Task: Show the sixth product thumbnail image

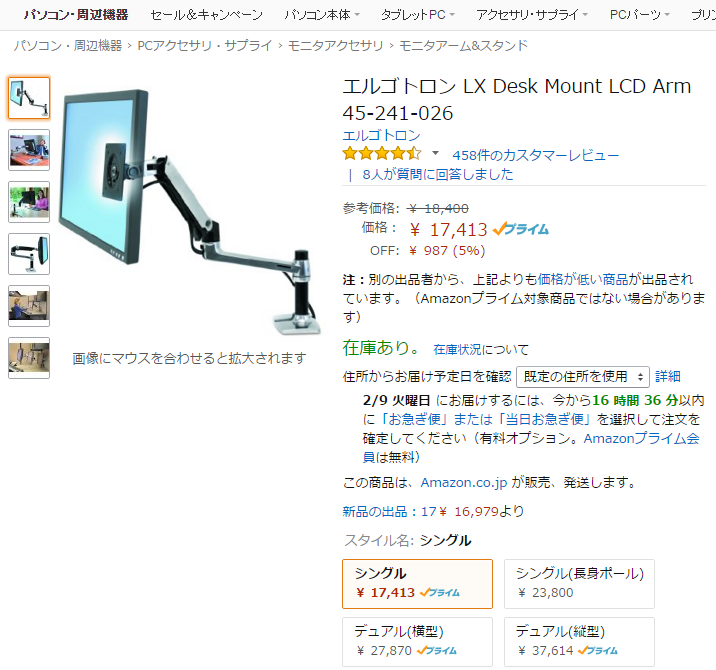Action: pyautogui.click(x=29, y=358)
